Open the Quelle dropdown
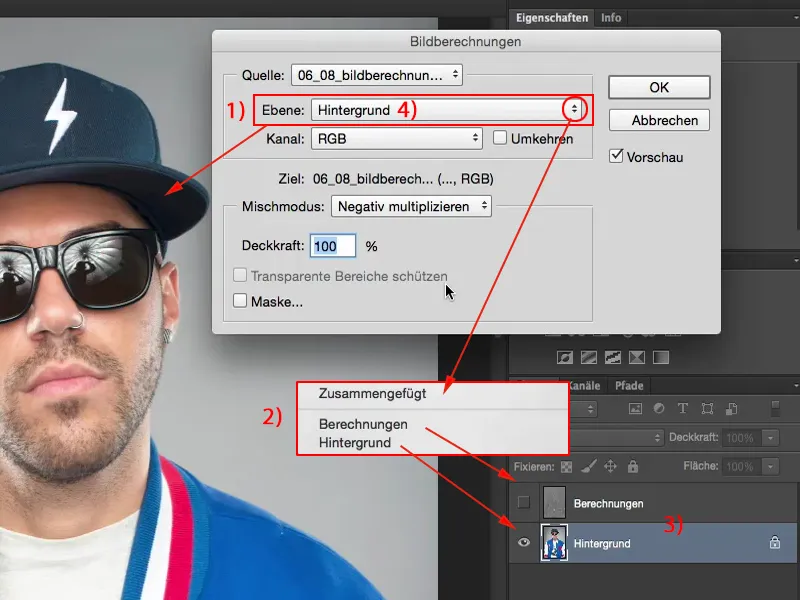800x600 pixels. (x=377, y=75)
